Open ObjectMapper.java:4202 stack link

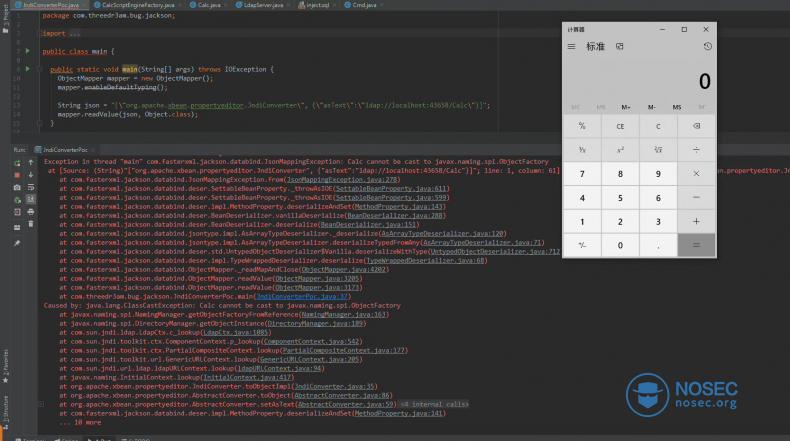344,269
